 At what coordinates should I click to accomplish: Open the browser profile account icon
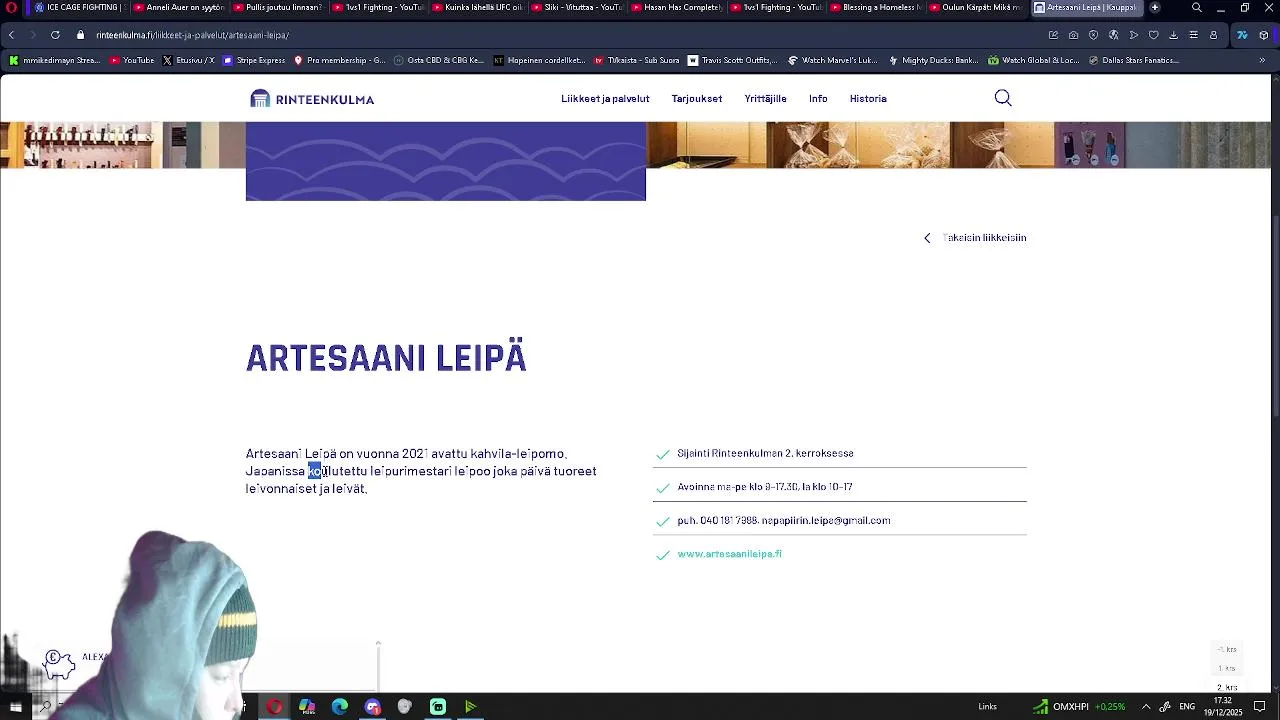(x=1213, y=35)
